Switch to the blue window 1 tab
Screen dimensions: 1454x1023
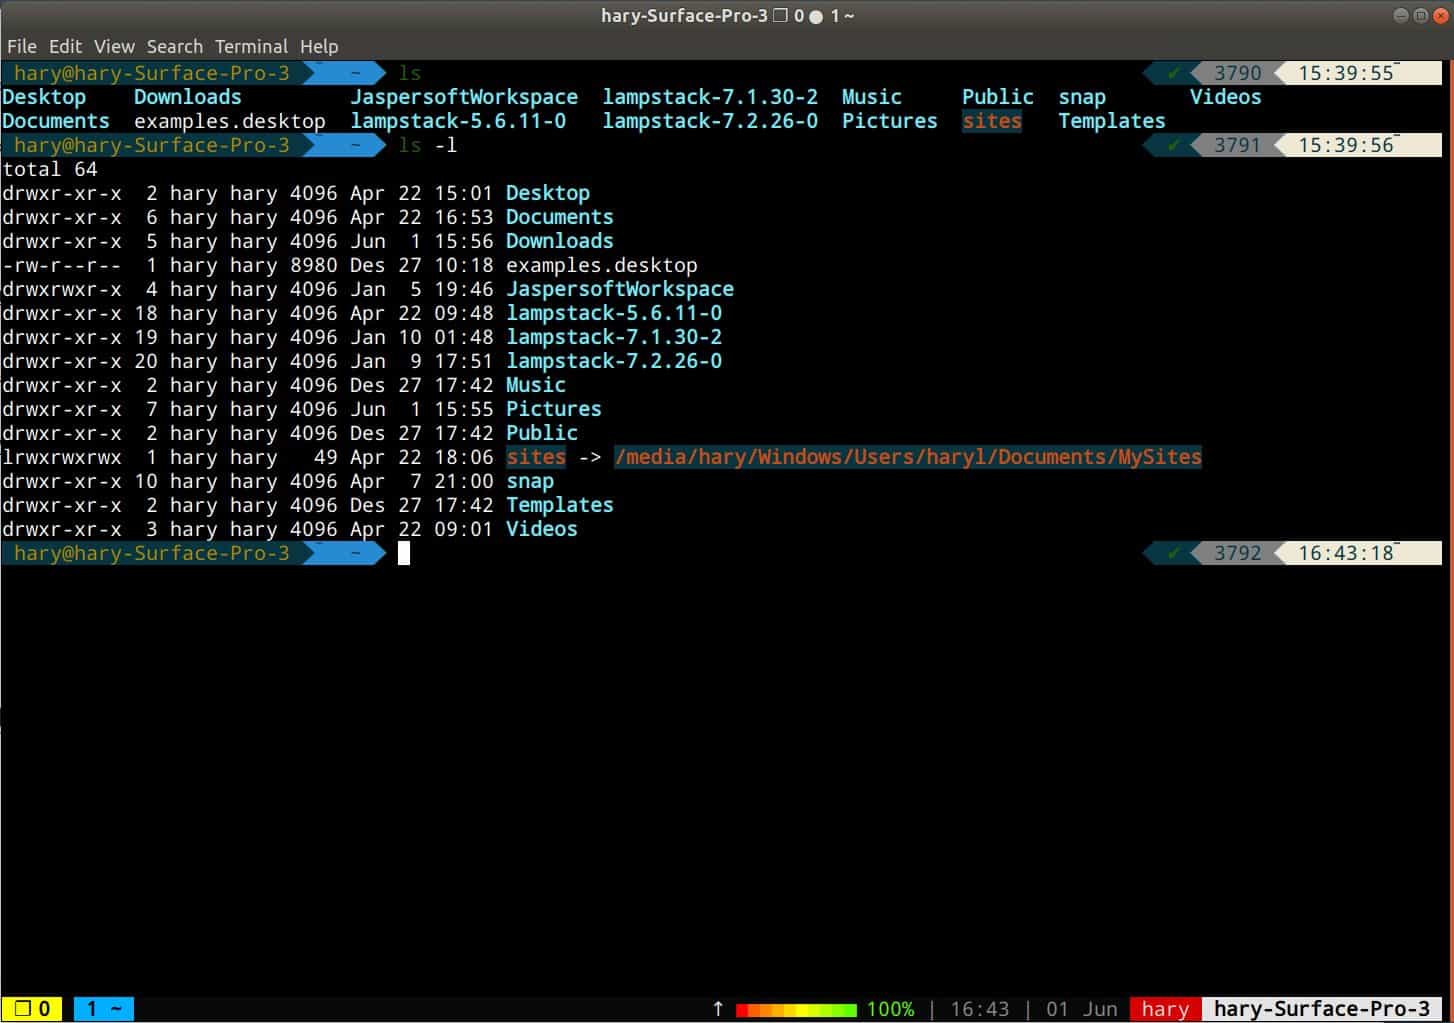click(x=103, y=1009)
